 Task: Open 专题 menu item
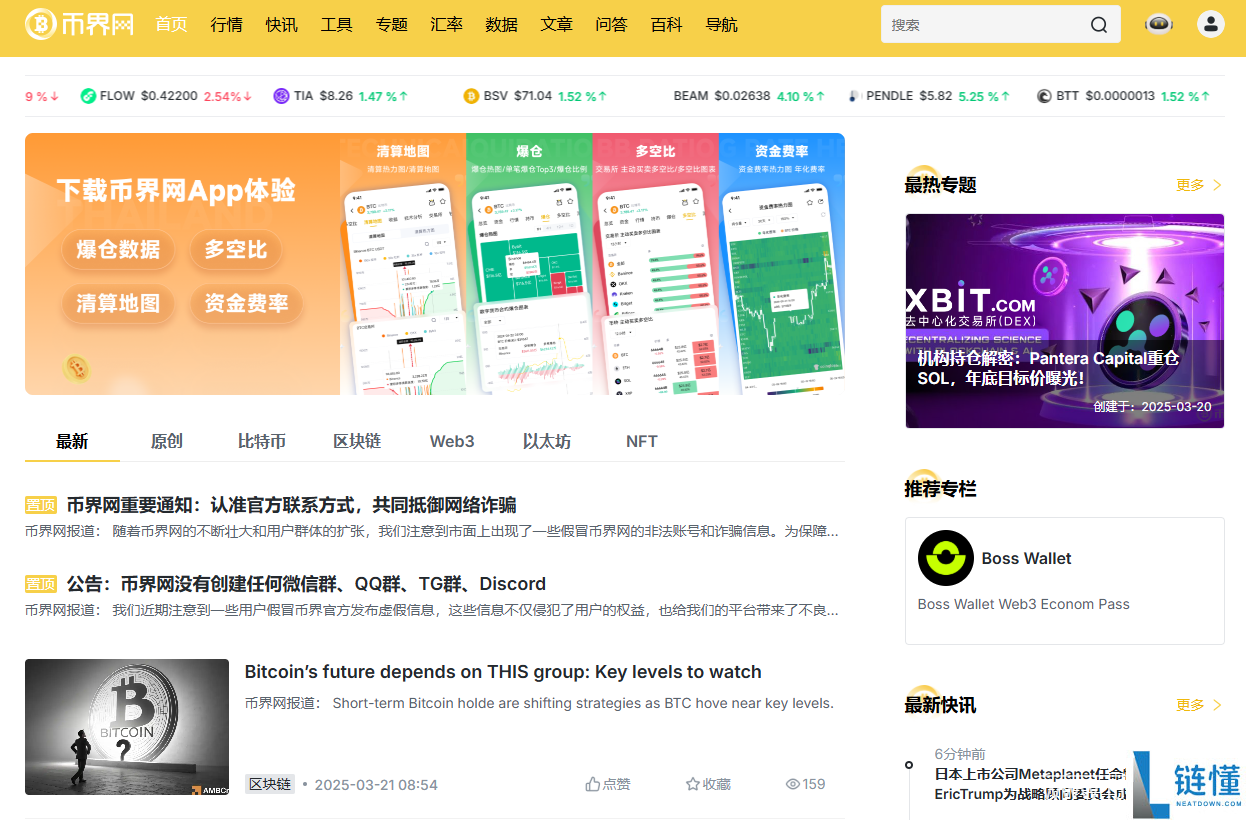[391, 24]
